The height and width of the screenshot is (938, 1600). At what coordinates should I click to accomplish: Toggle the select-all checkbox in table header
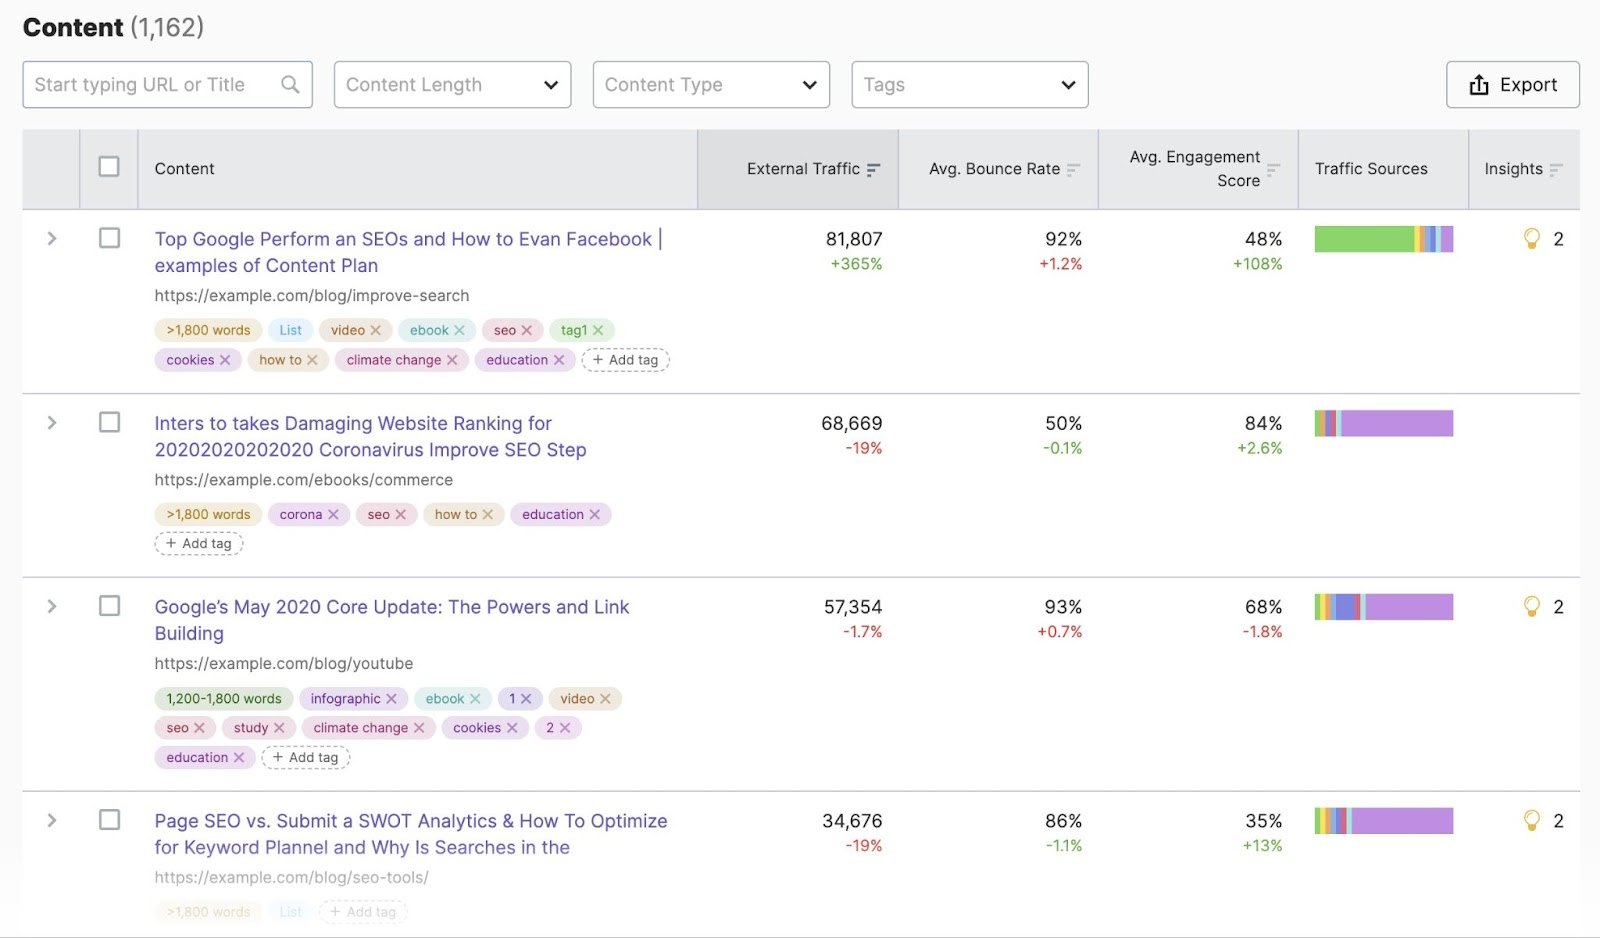click(x=109, y=167)
